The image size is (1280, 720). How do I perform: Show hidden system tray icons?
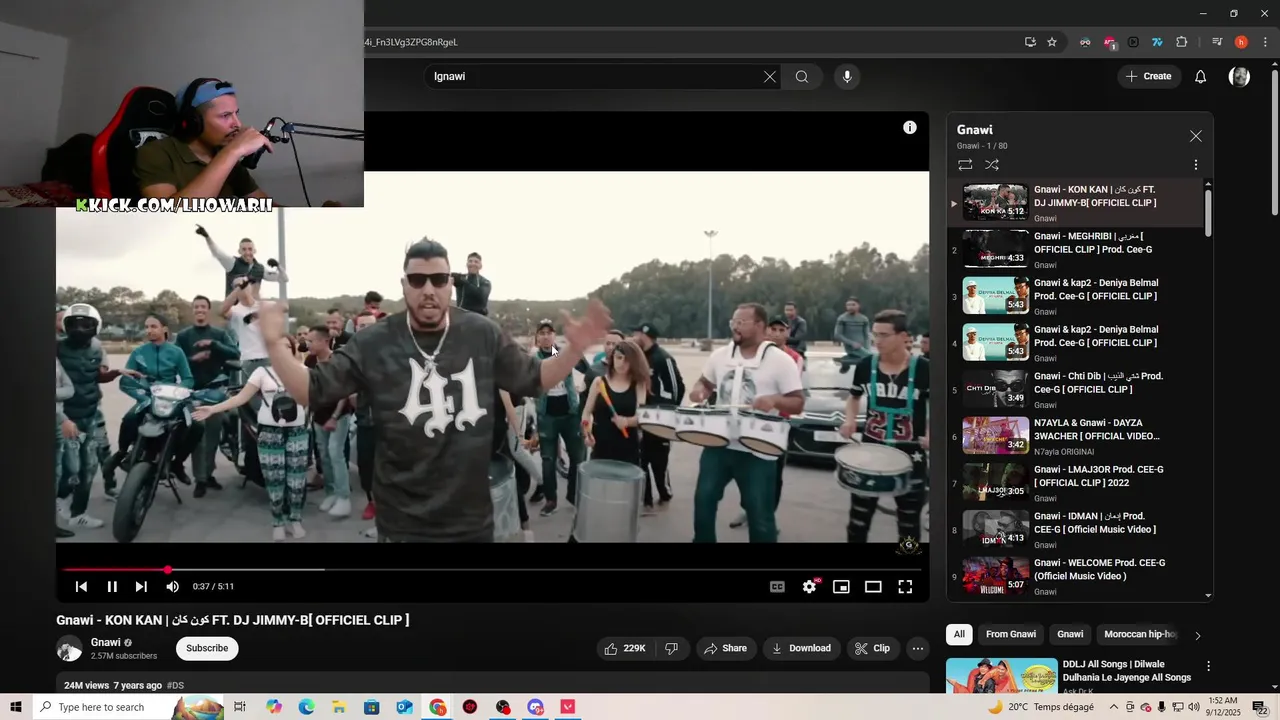pos(1114,707)
